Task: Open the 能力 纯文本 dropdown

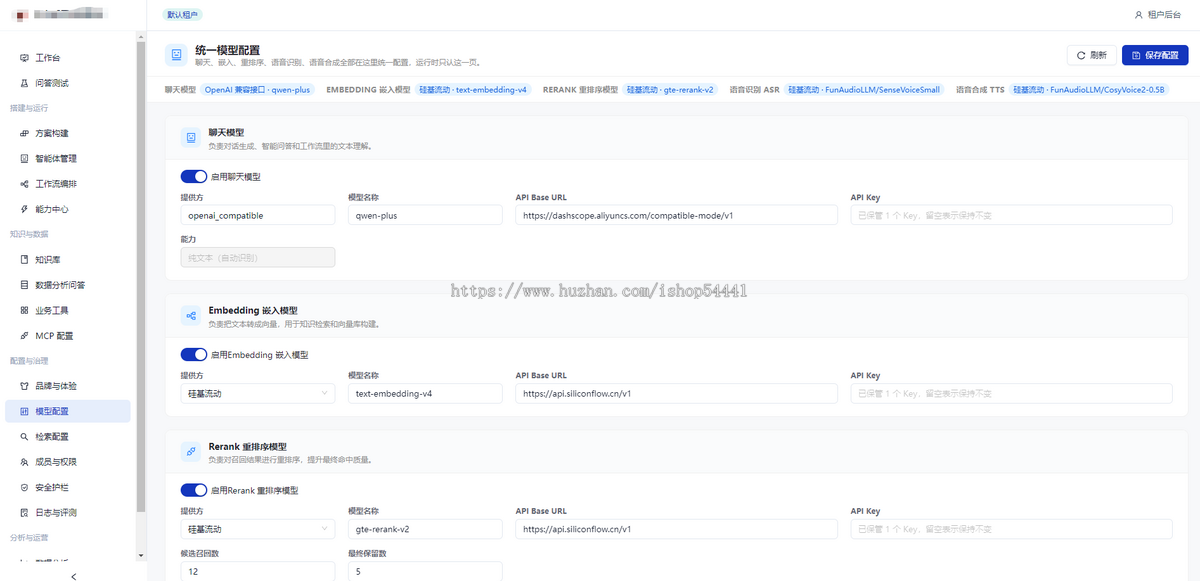Action: [x=258, y=257]
